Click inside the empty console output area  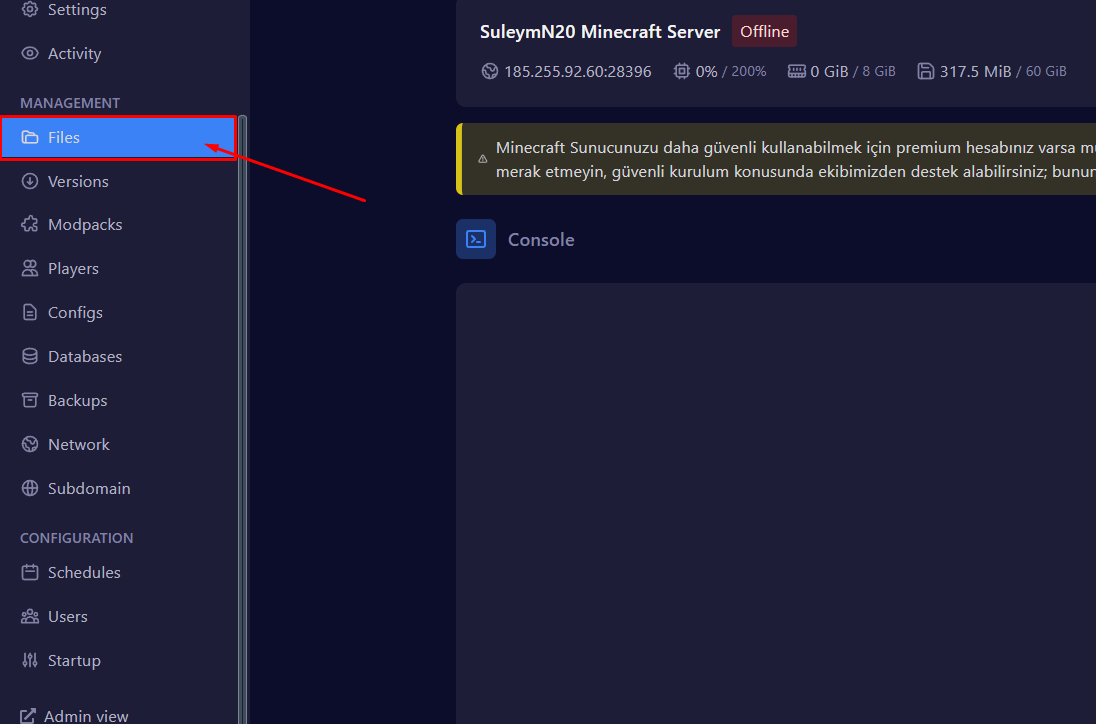(776, 503)
